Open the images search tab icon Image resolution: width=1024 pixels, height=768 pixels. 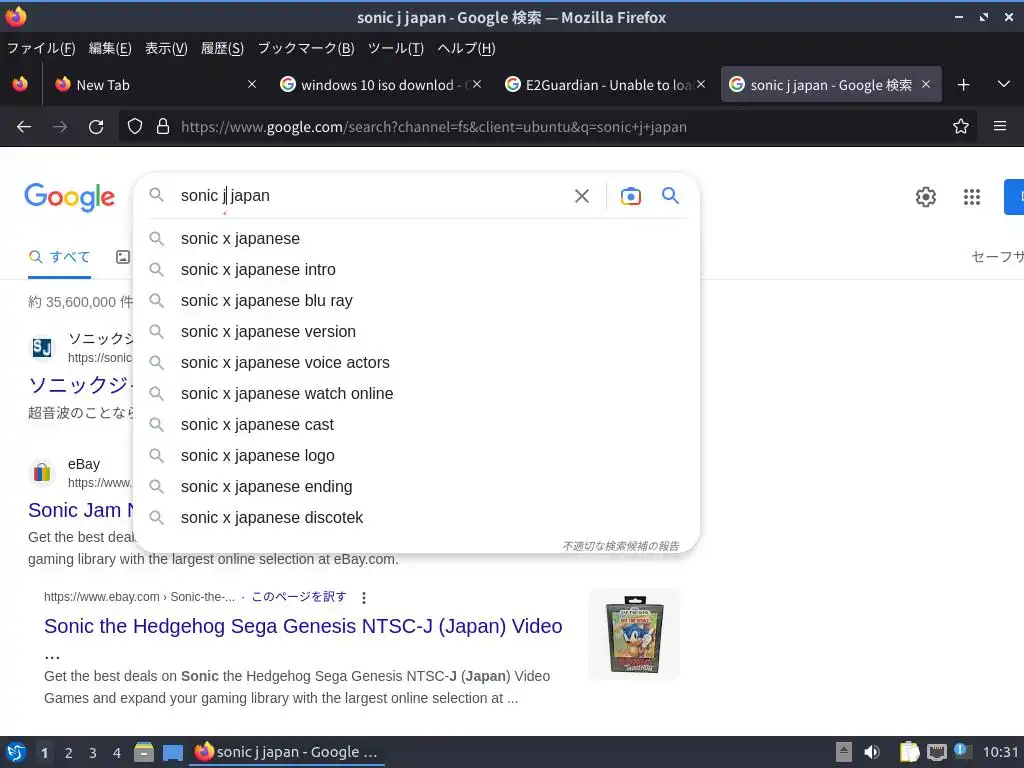(123, 257)
